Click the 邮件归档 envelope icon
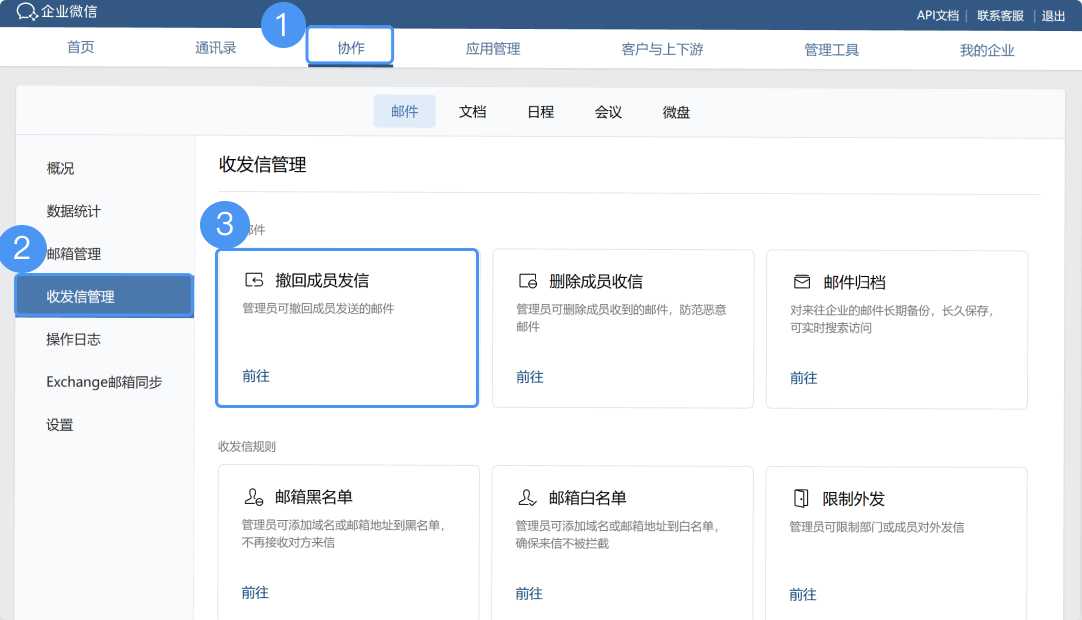 tap(802, 281)
